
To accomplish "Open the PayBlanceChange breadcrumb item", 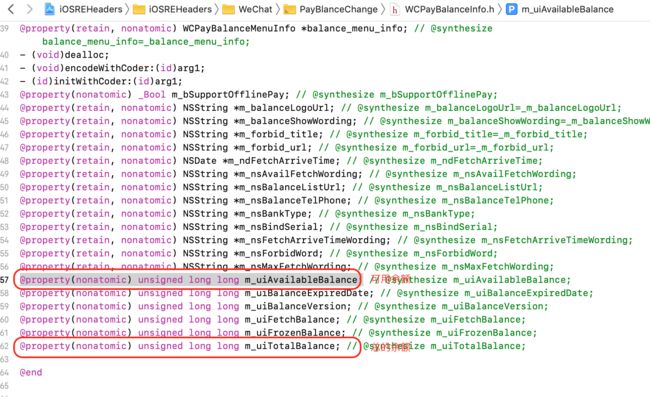I will [x=339, y=9].
